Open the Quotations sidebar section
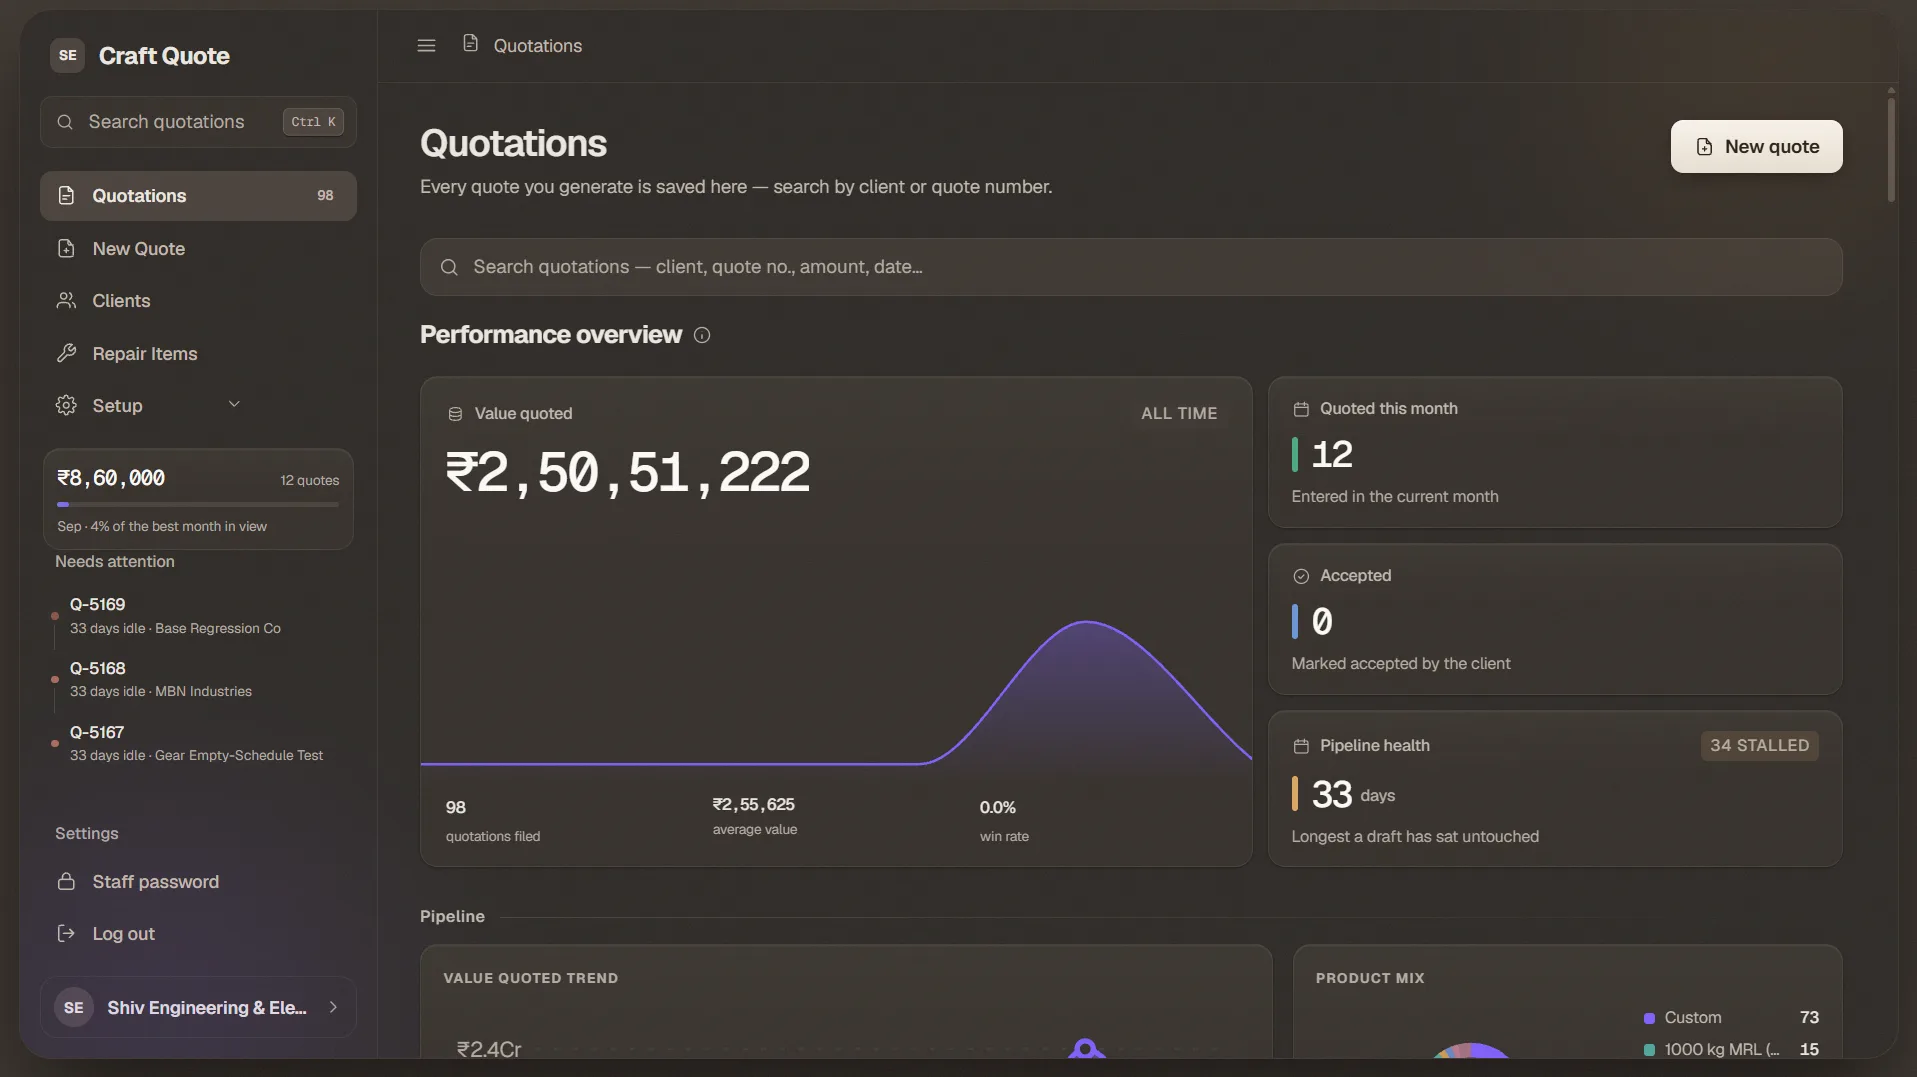 pos(198,196)
